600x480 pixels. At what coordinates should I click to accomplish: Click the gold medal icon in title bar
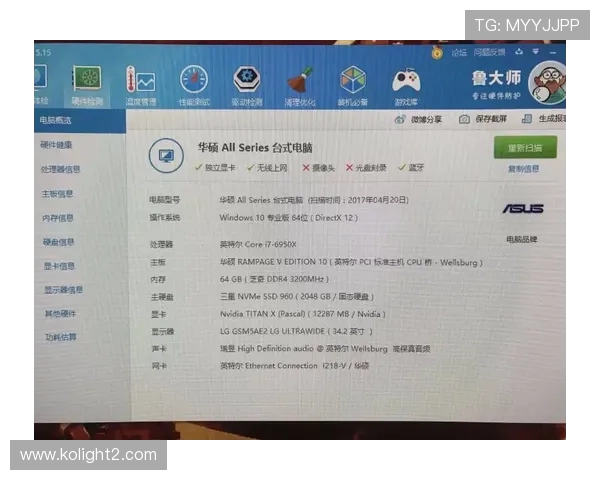point(437,52)
